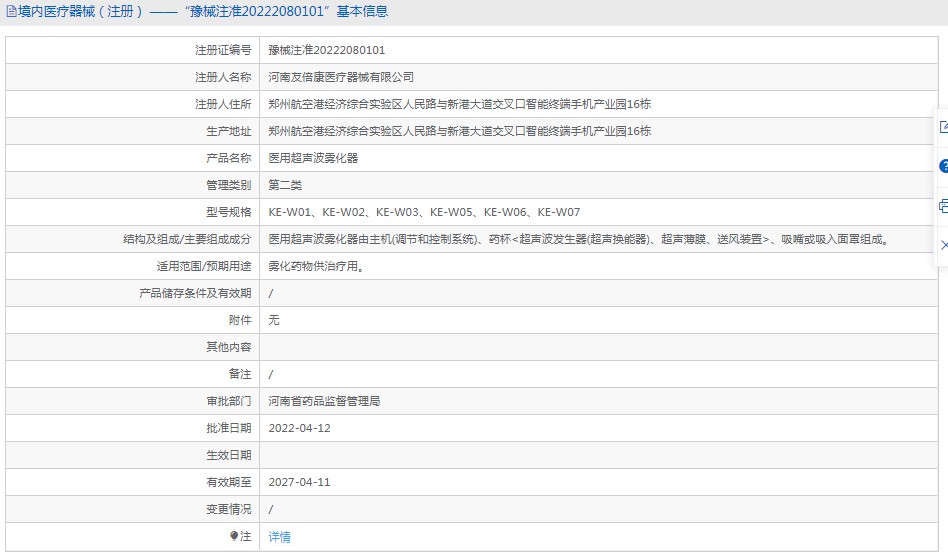Open the 详情 details link
The image size is (948, 557).
pos(280,537)
